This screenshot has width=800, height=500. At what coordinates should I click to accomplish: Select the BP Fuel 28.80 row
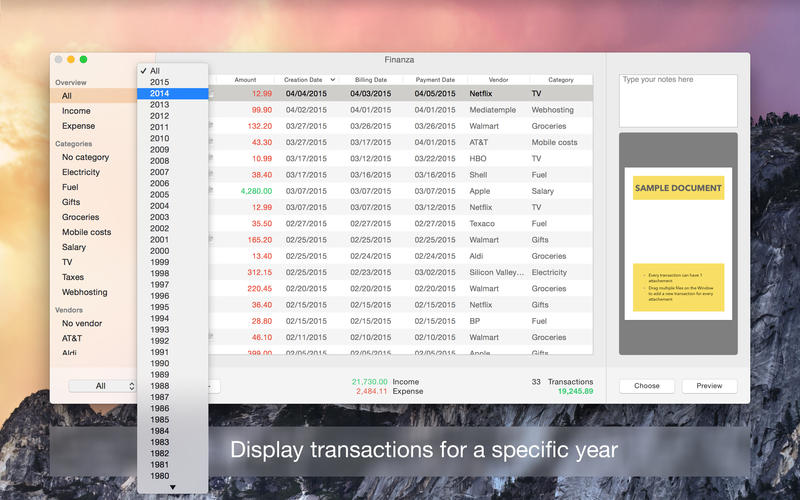click(x=401, y=321)
